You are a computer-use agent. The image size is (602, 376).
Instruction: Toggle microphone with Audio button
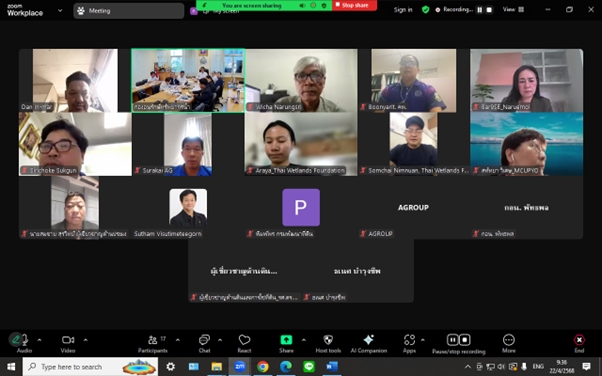tap(24, 344)
